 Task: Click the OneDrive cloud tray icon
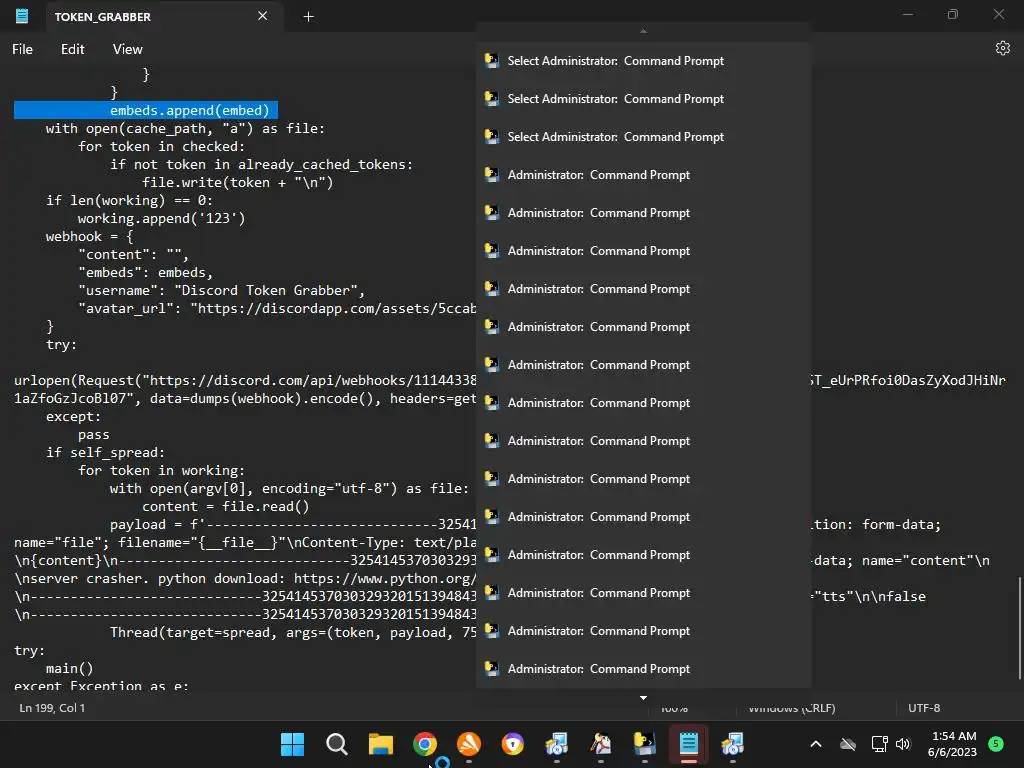coord(848,744)
